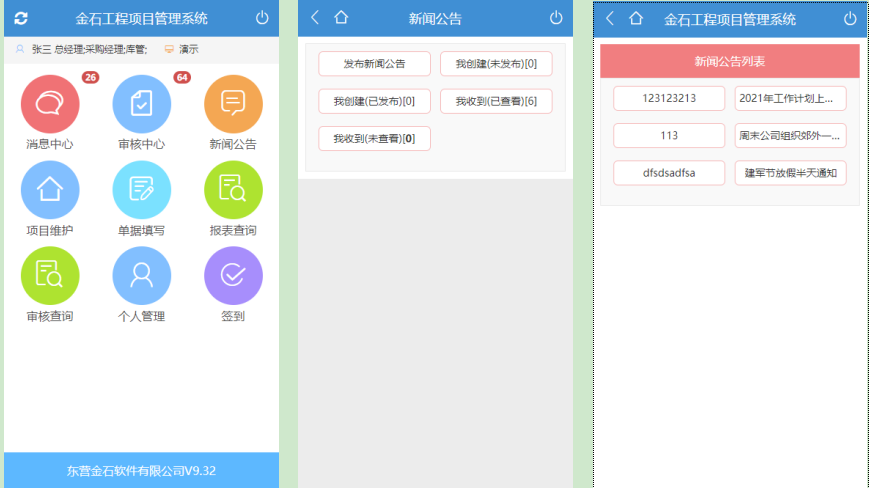Open the 审核中心 approval center icon
This screenshot has height=488, width=869.
pyautogui.click(x=141, y=104)
